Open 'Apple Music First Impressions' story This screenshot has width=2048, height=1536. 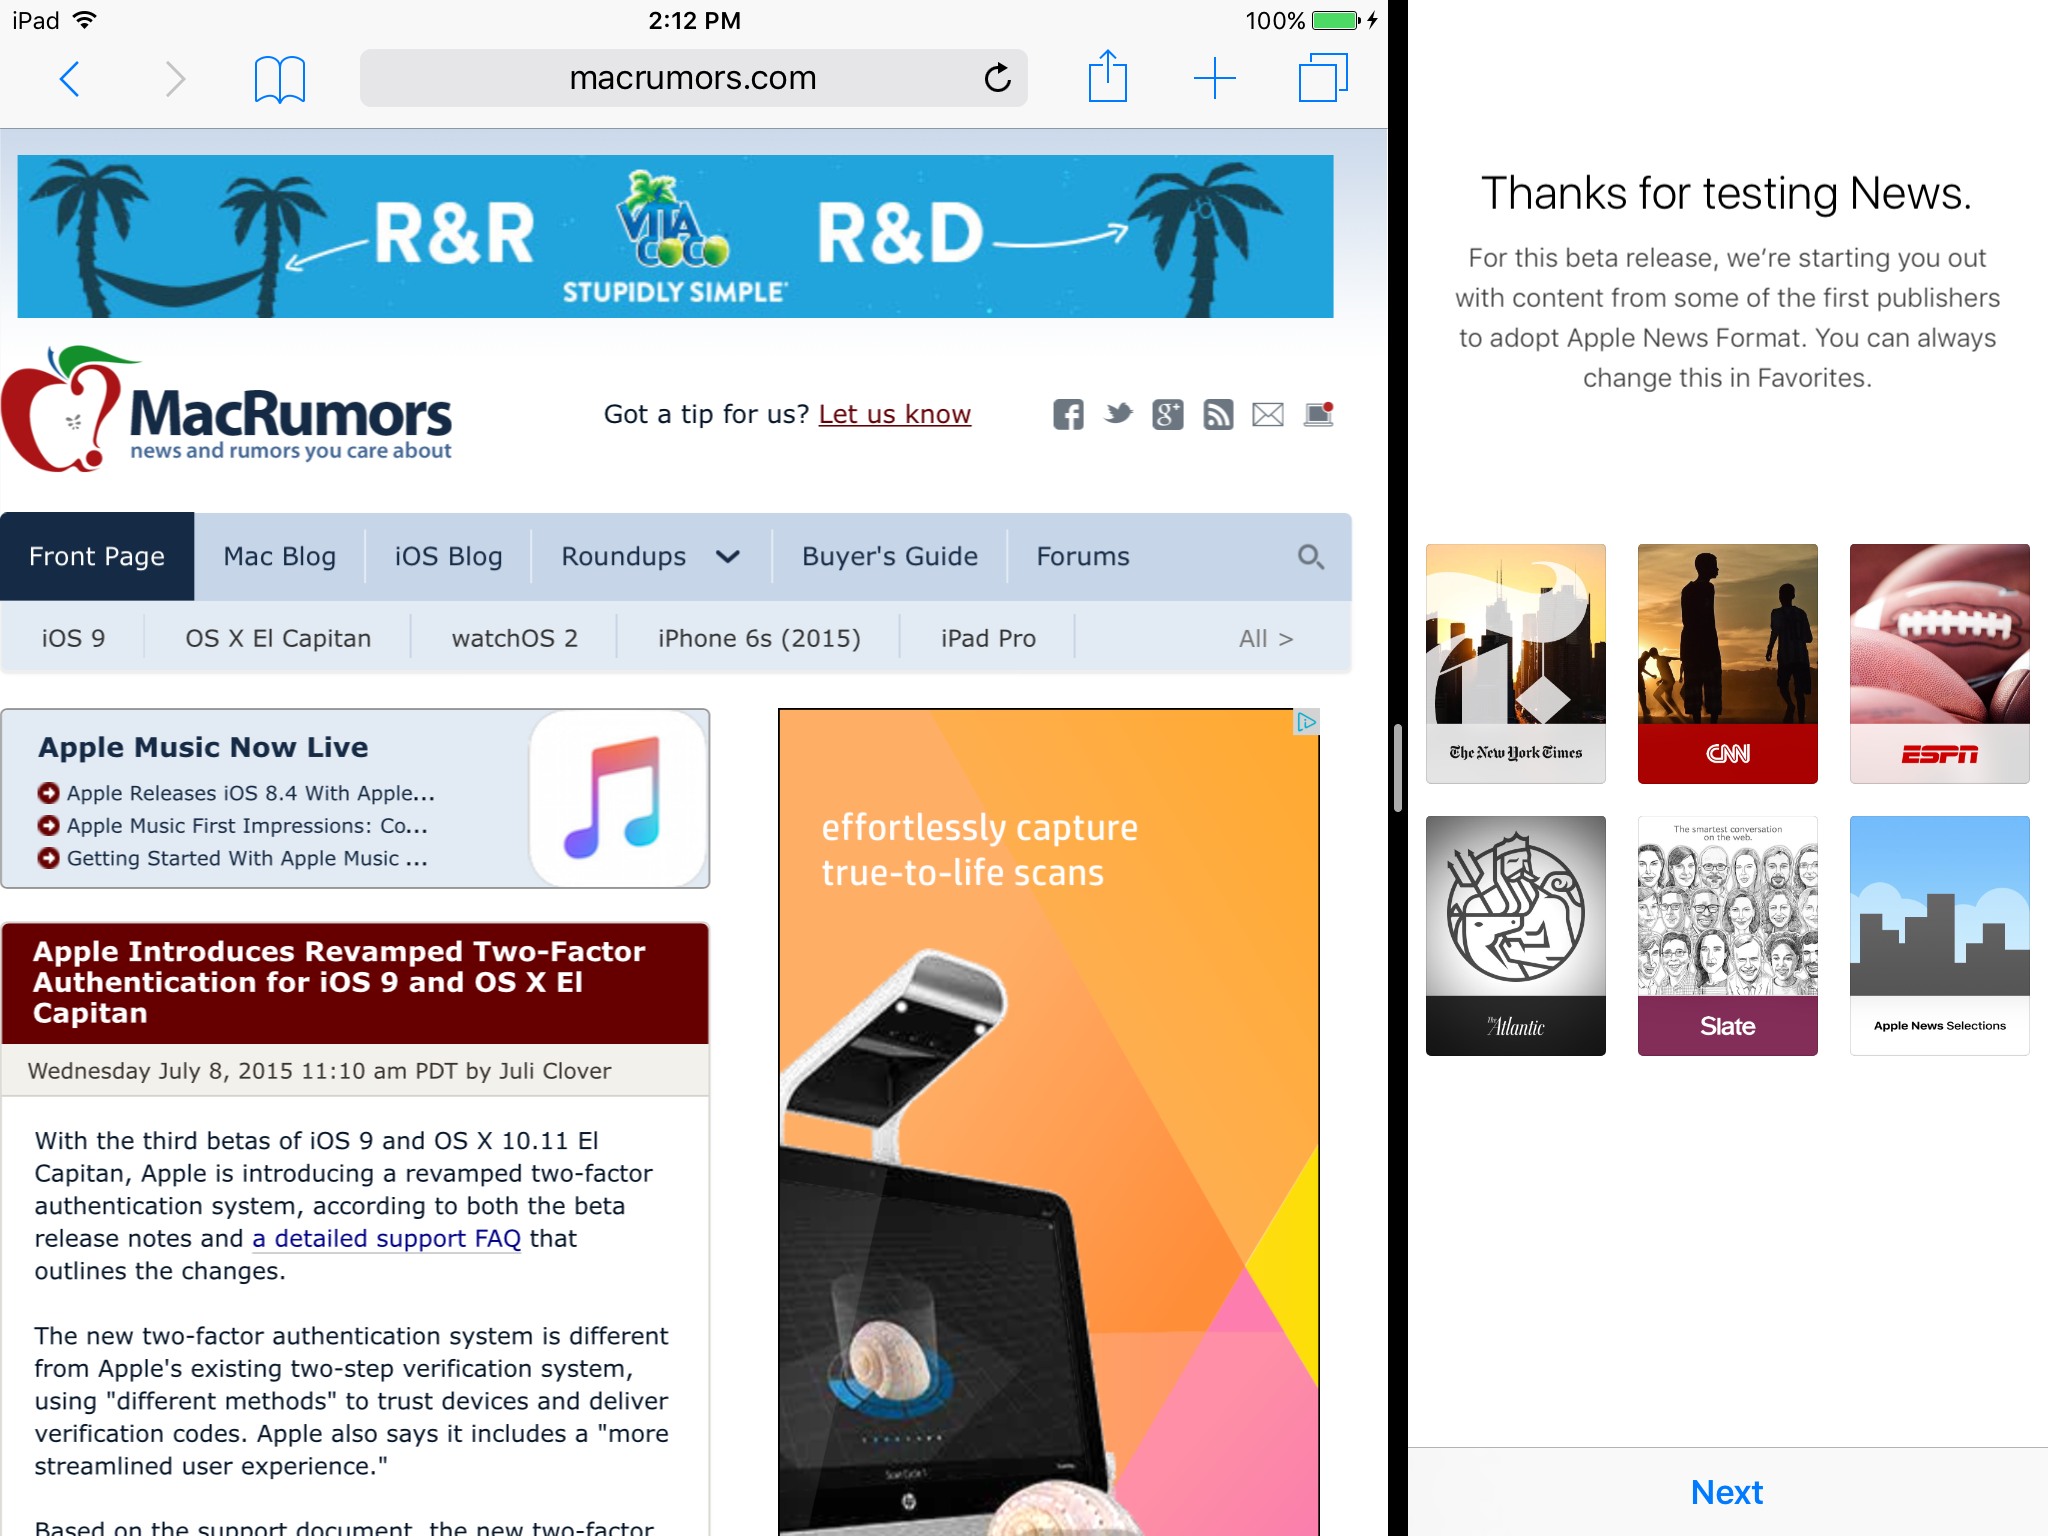[247, 826]
